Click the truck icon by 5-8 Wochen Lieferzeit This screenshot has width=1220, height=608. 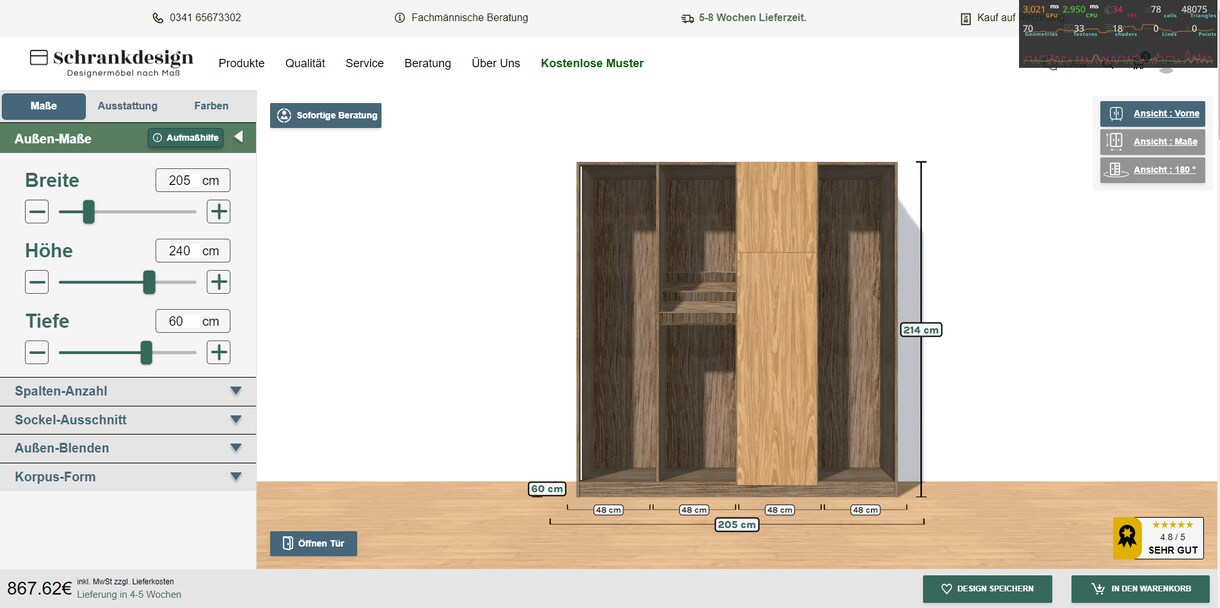[687, 18]
